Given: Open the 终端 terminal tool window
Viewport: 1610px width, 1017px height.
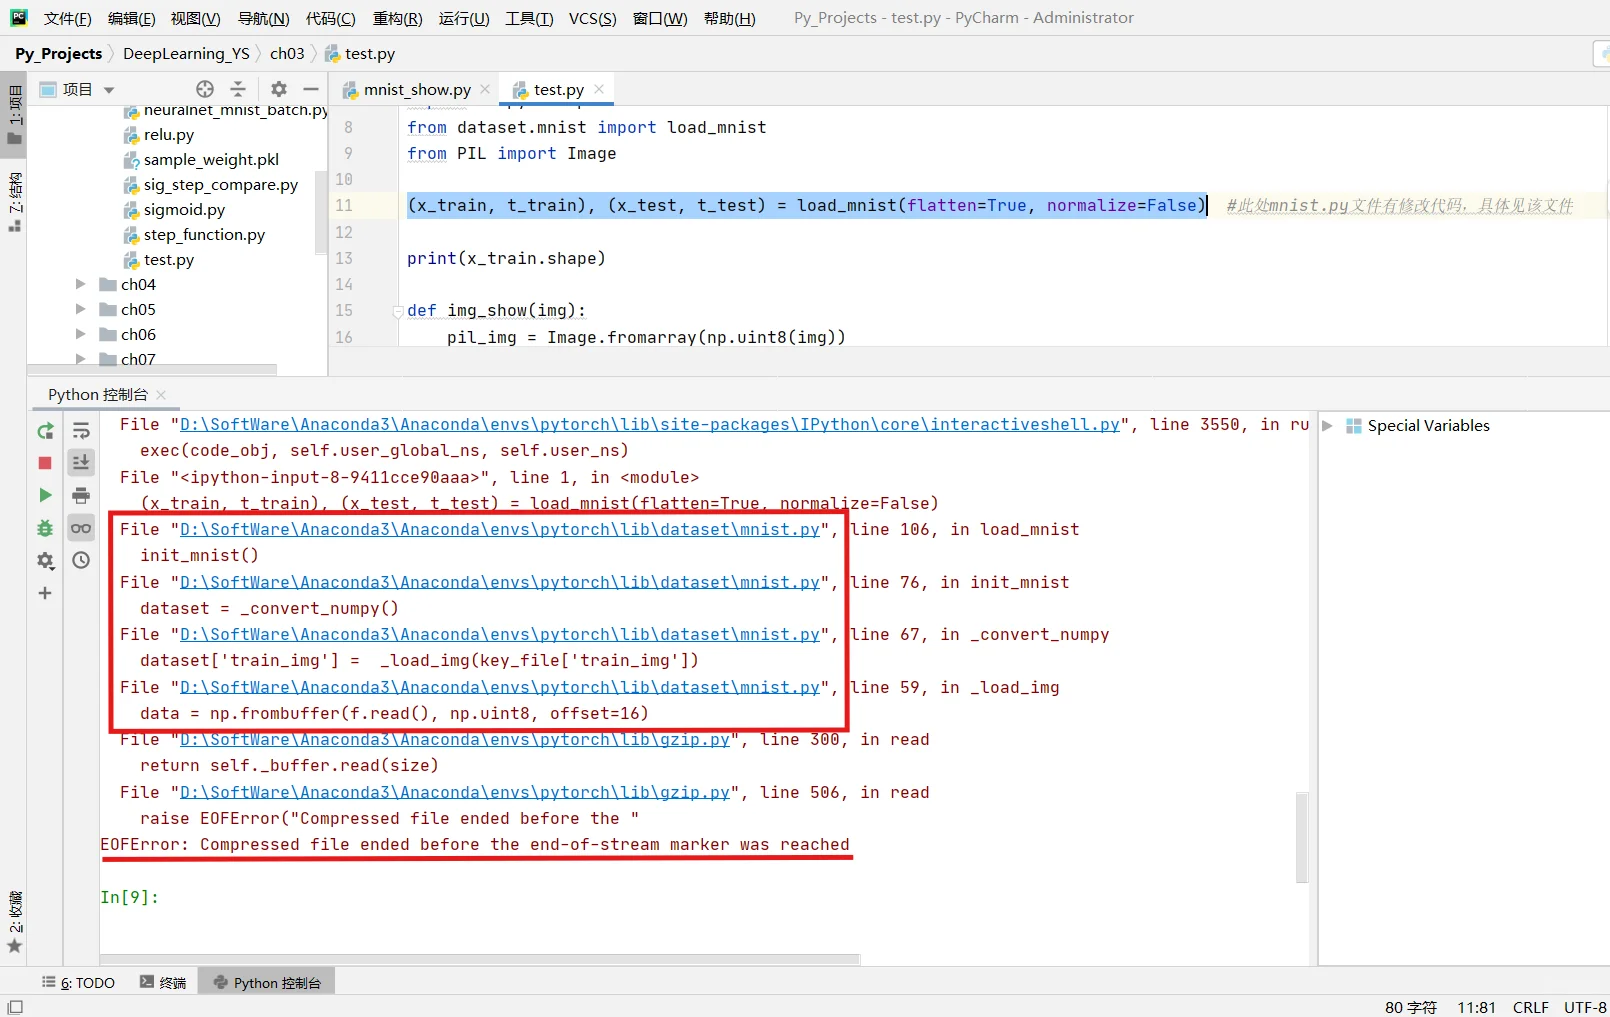Looking at the screenshot, I should point(163,982).
